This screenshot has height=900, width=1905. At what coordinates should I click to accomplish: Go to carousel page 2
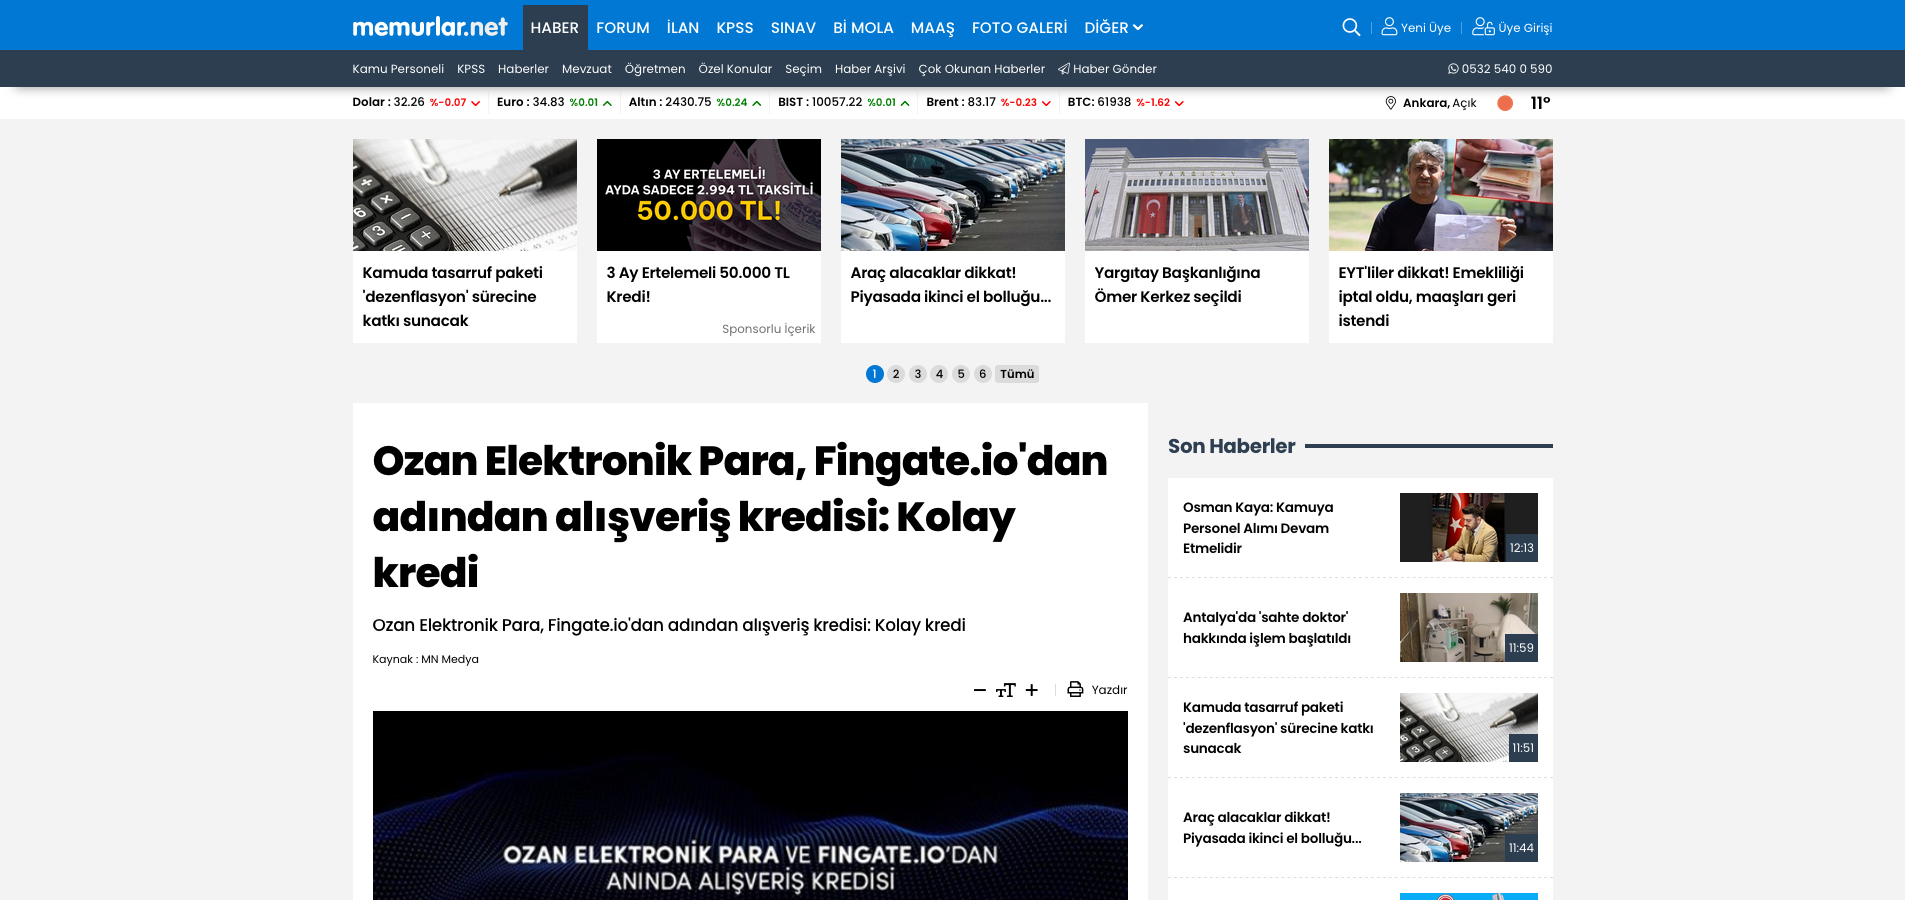point(896,374)
